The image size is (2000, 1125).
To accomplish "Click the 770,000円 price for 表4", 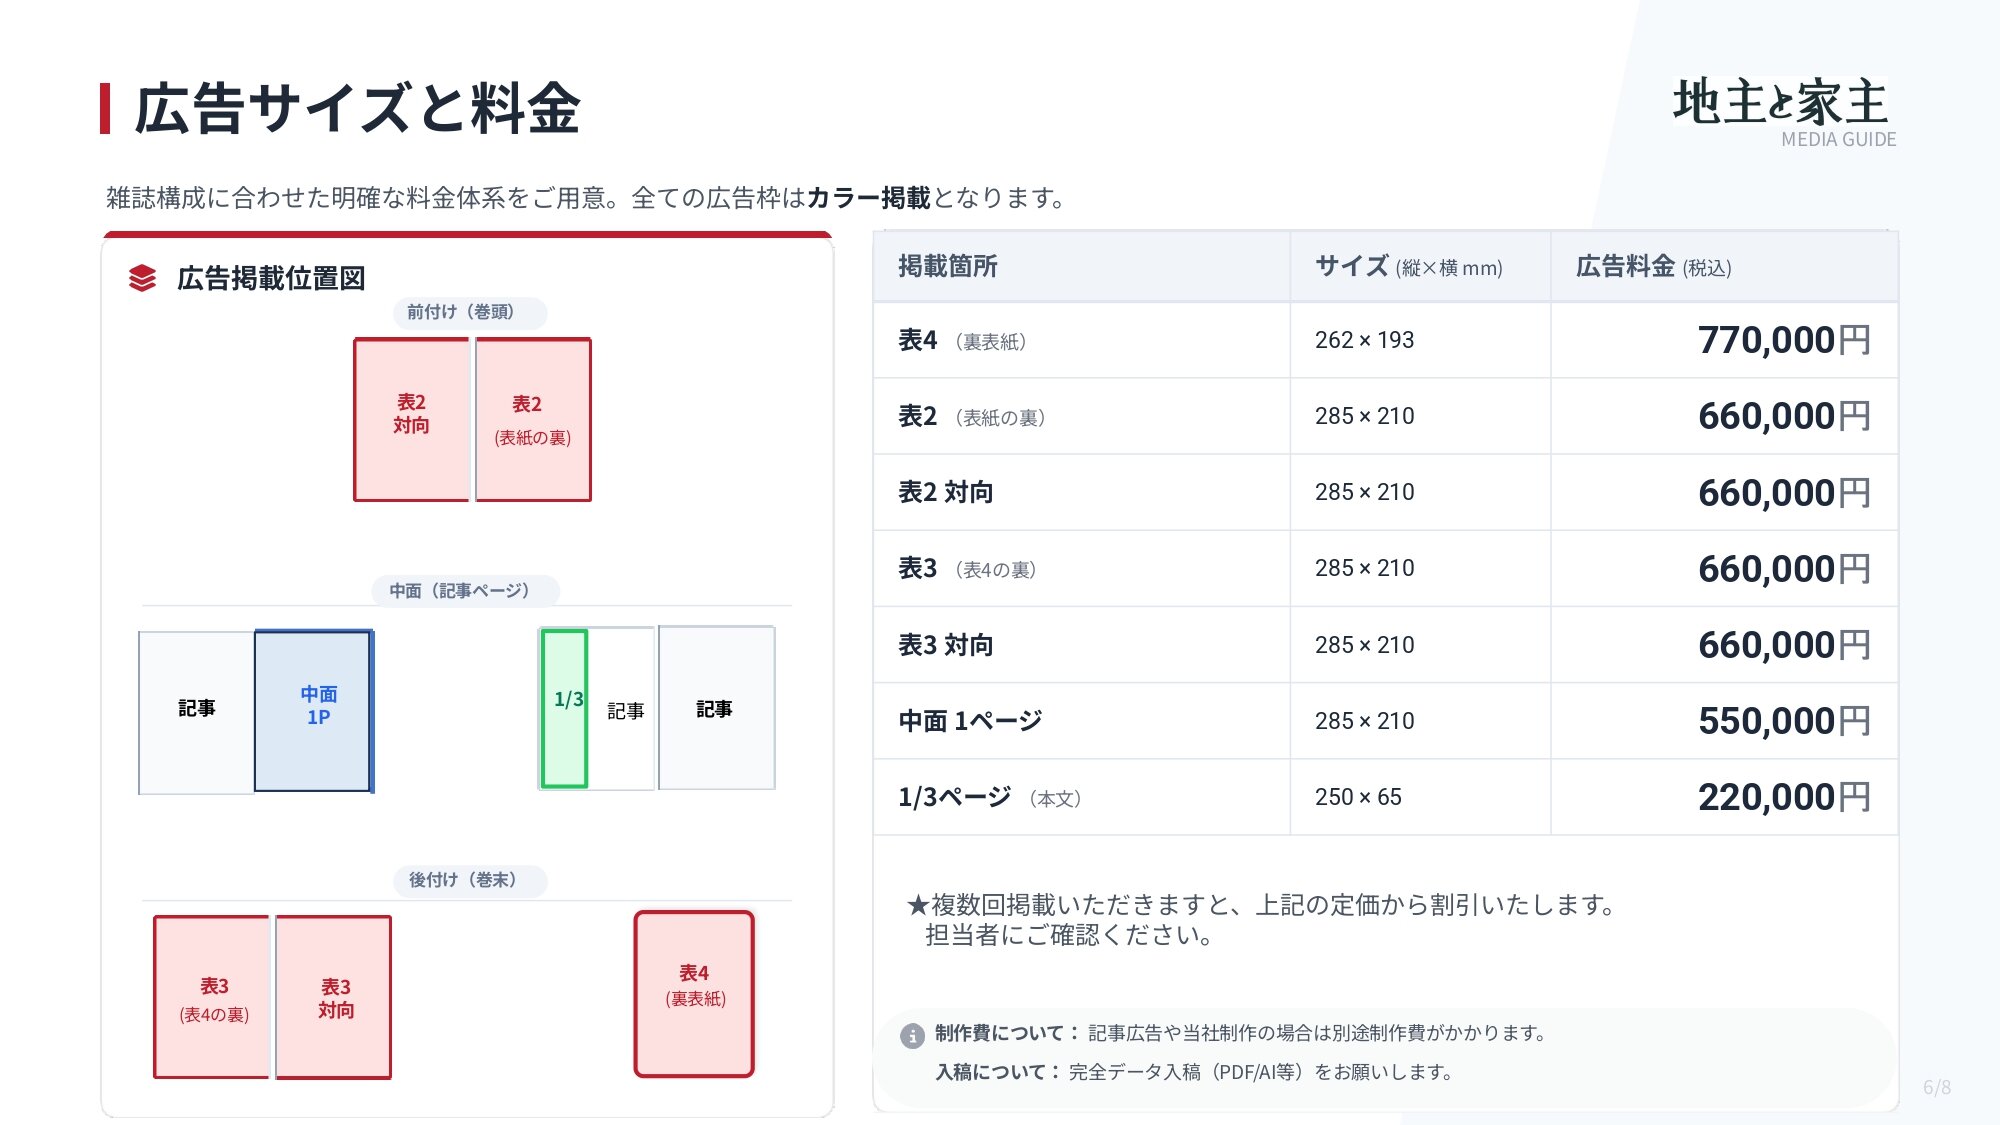I will coord(1783,340).
